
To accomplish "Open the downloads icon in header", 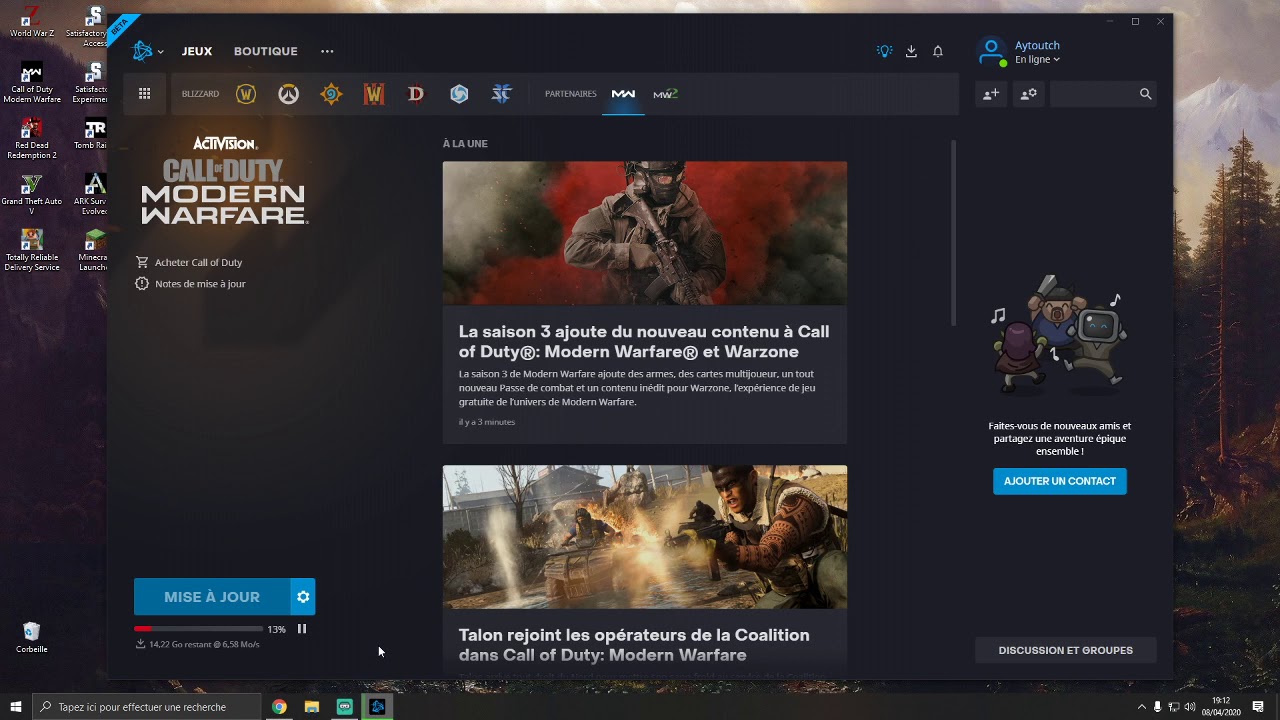I will click(x=911, y=51).
